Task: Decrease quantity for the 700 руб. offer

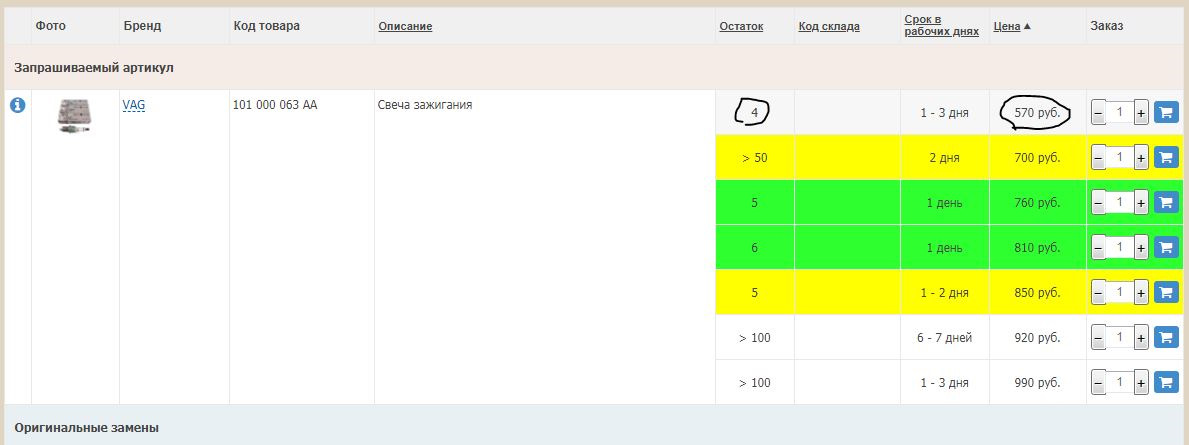Action: click(1099, 158)
